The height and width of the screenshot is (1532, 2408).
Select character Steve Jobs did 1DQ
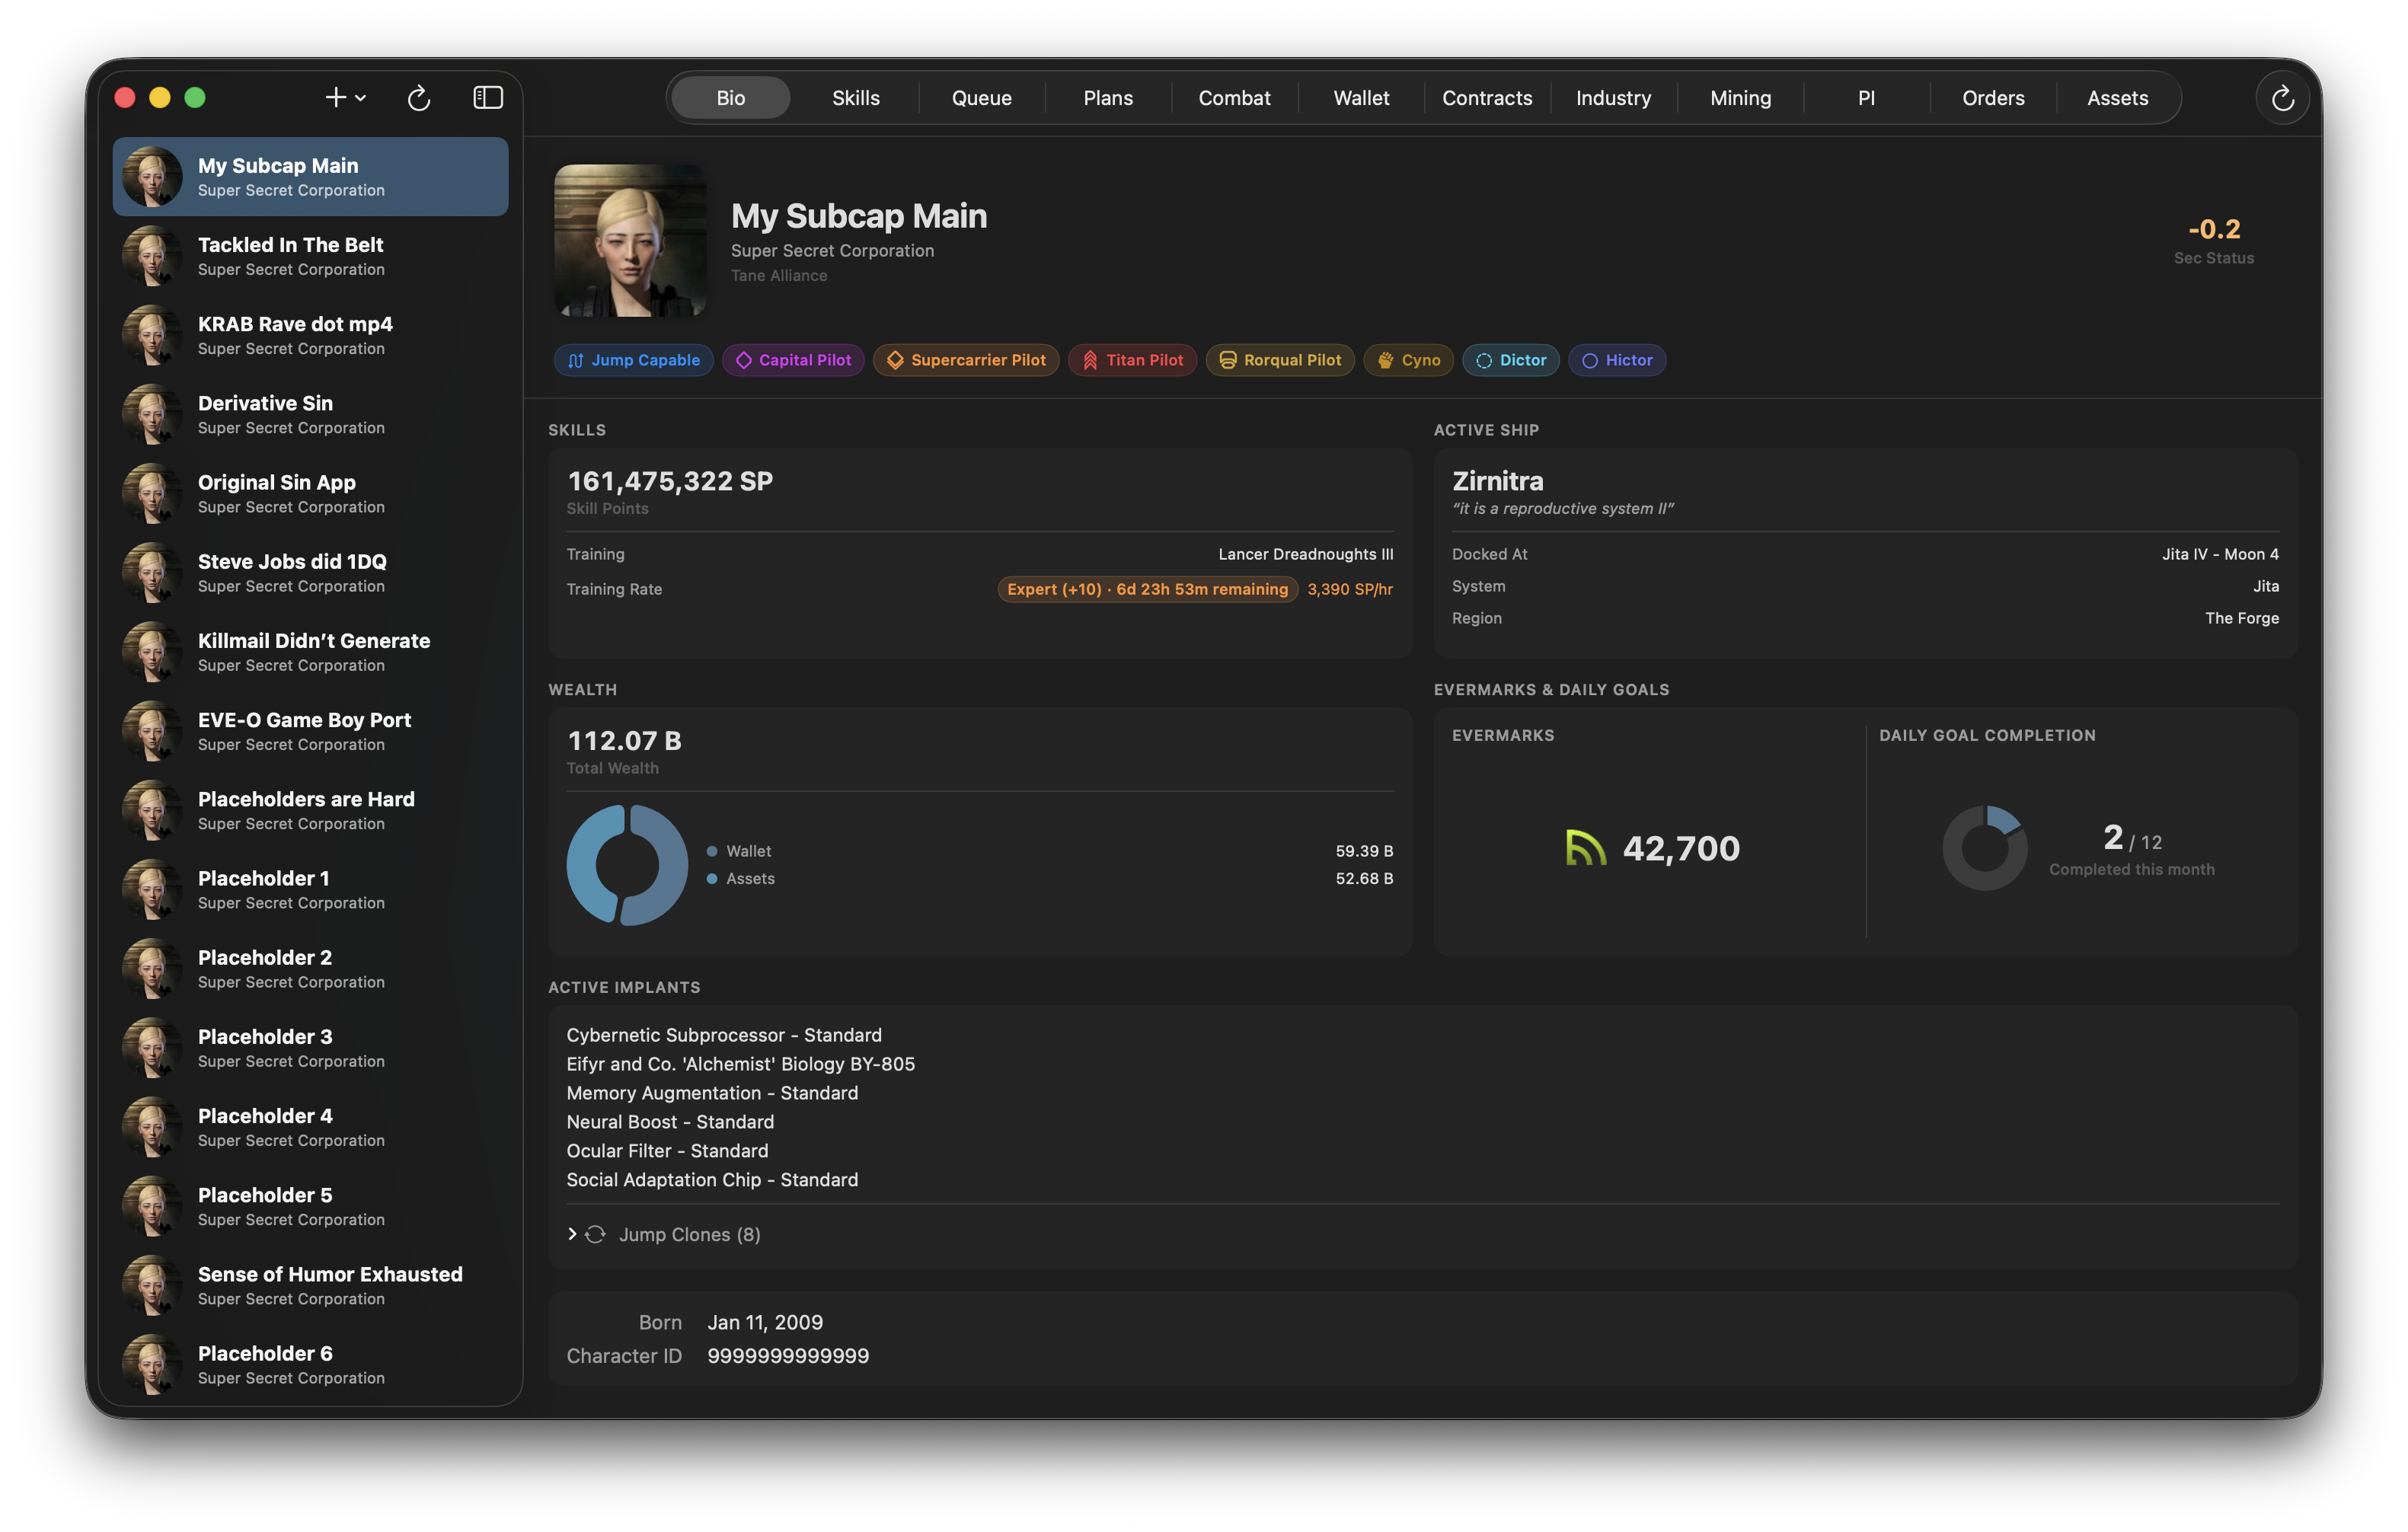(x=310, y=573)
